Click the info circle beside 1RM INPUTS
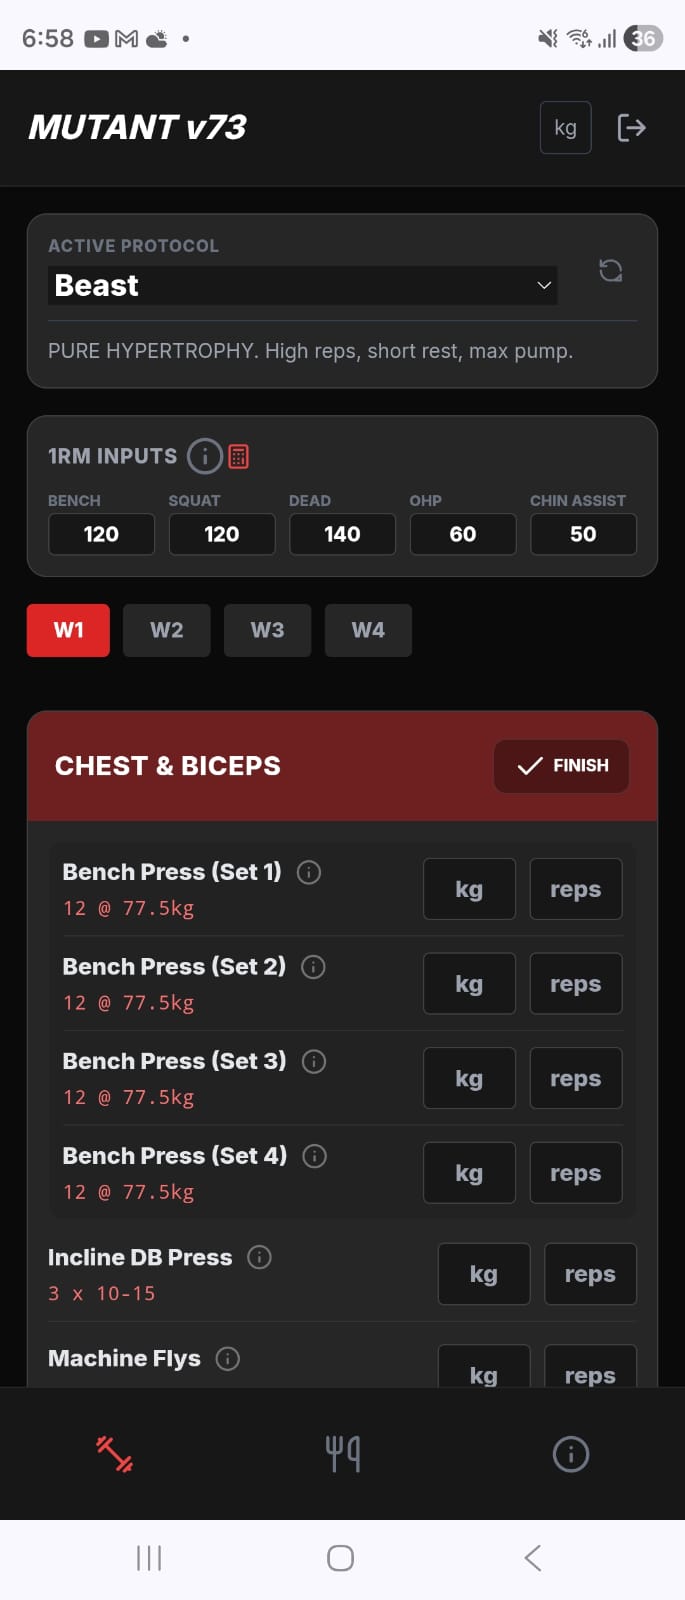Image resolution: width=685 pixels, height=1600 pixels. click(x=204, y=456)
